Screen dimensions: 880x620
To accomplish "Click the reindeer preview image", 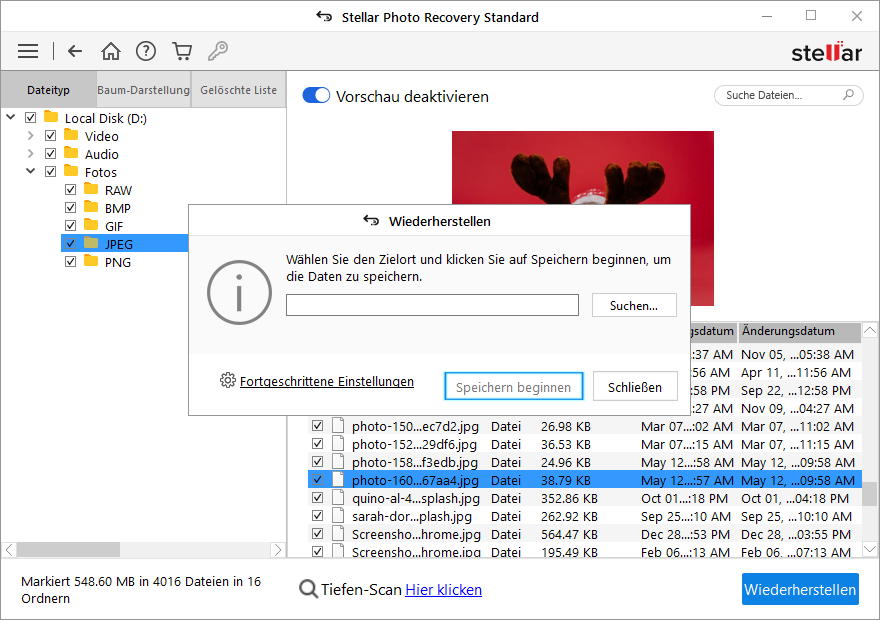I will 583,167.
